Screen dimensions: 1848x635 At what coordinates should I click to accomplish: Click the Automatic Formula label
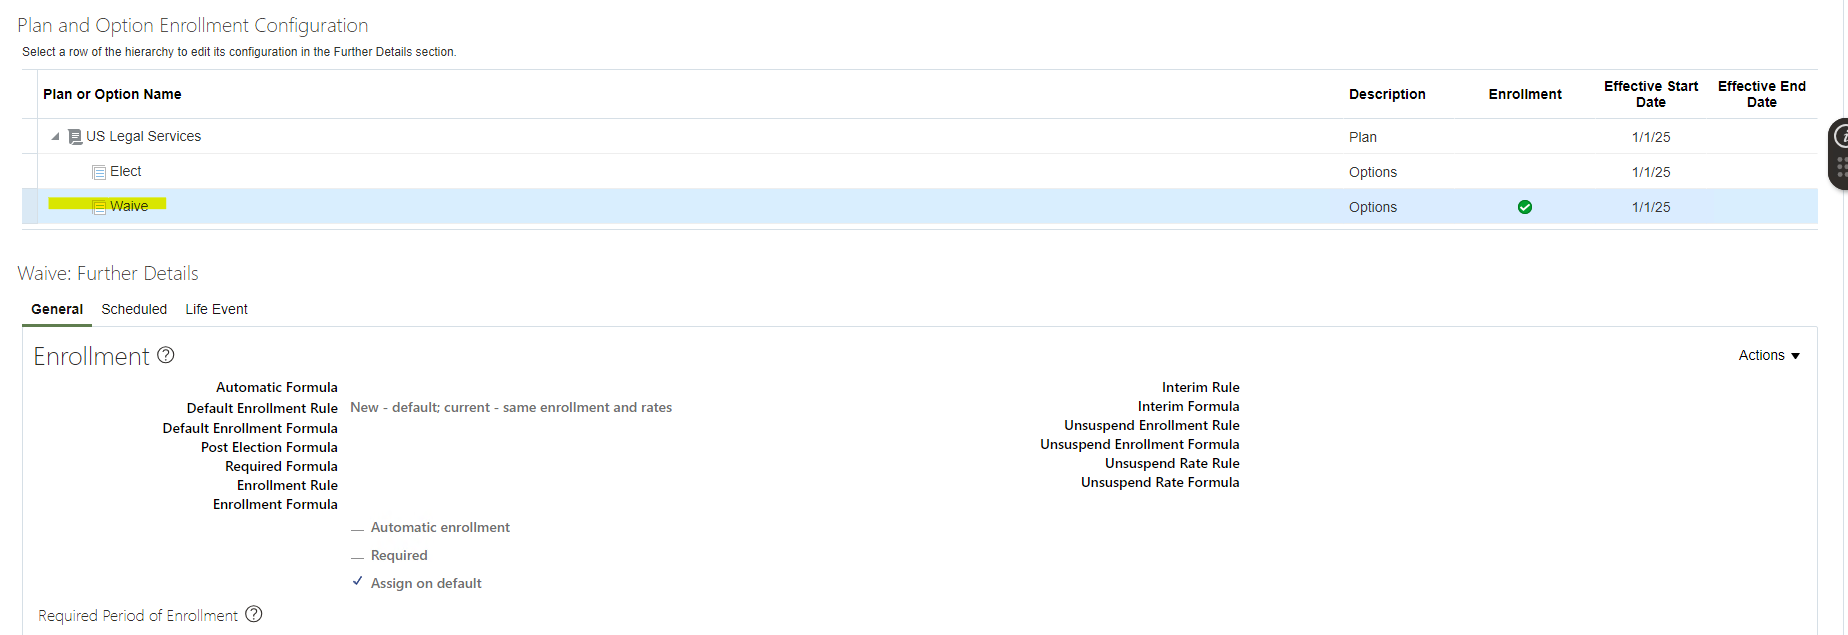coord(277,387)
